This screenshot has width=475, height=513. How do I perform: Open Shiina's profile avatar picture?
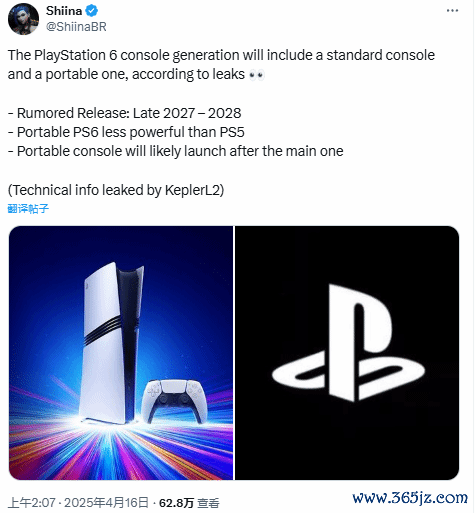(x=23, y=19)
